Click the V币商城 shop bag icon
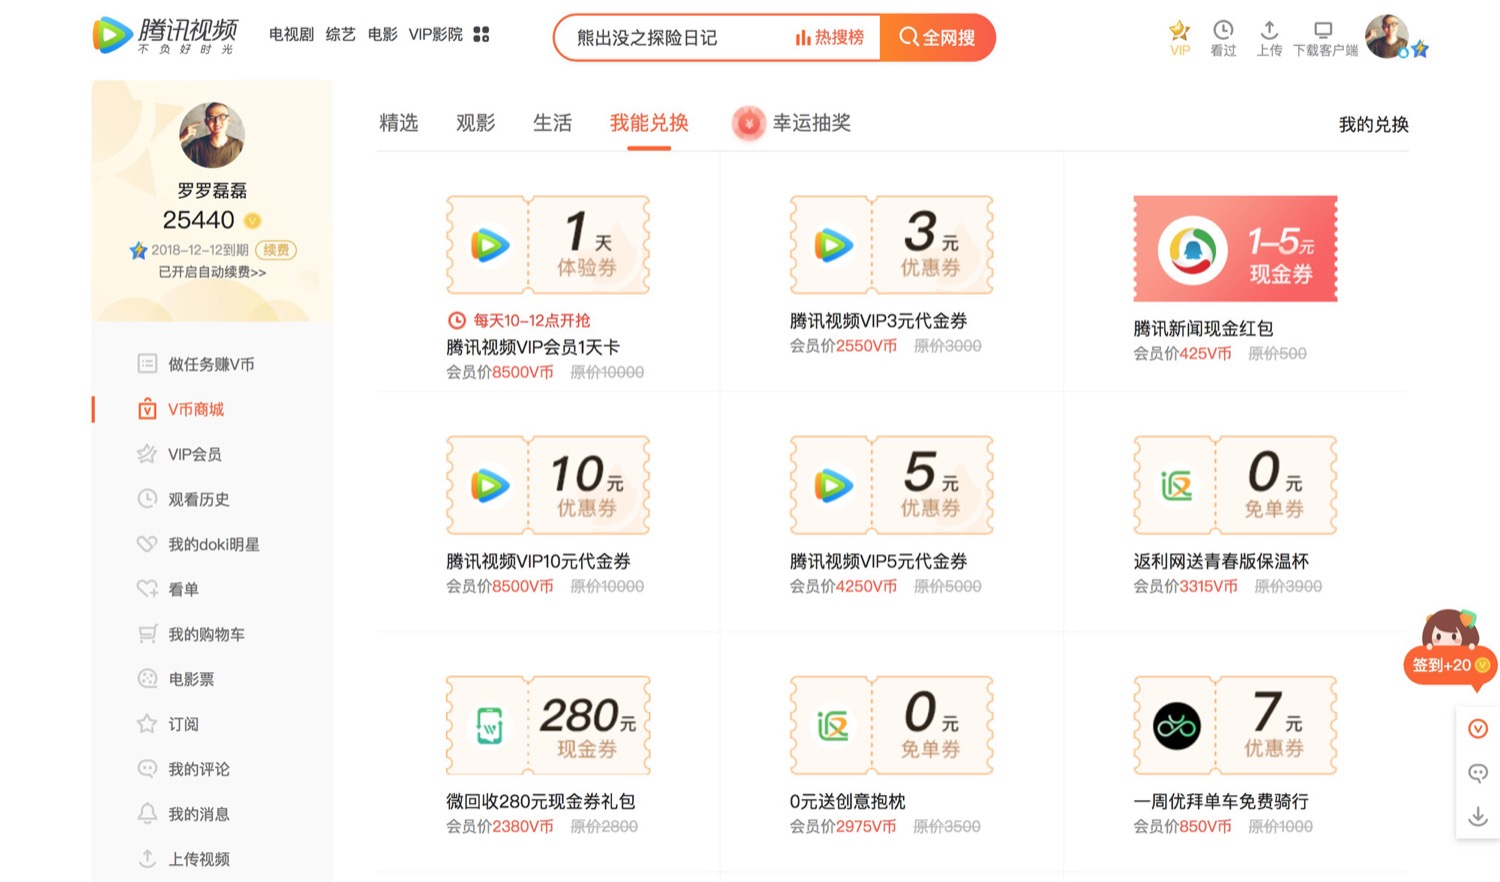Screen dimensions: 1500x882 [x=147, y=408]
